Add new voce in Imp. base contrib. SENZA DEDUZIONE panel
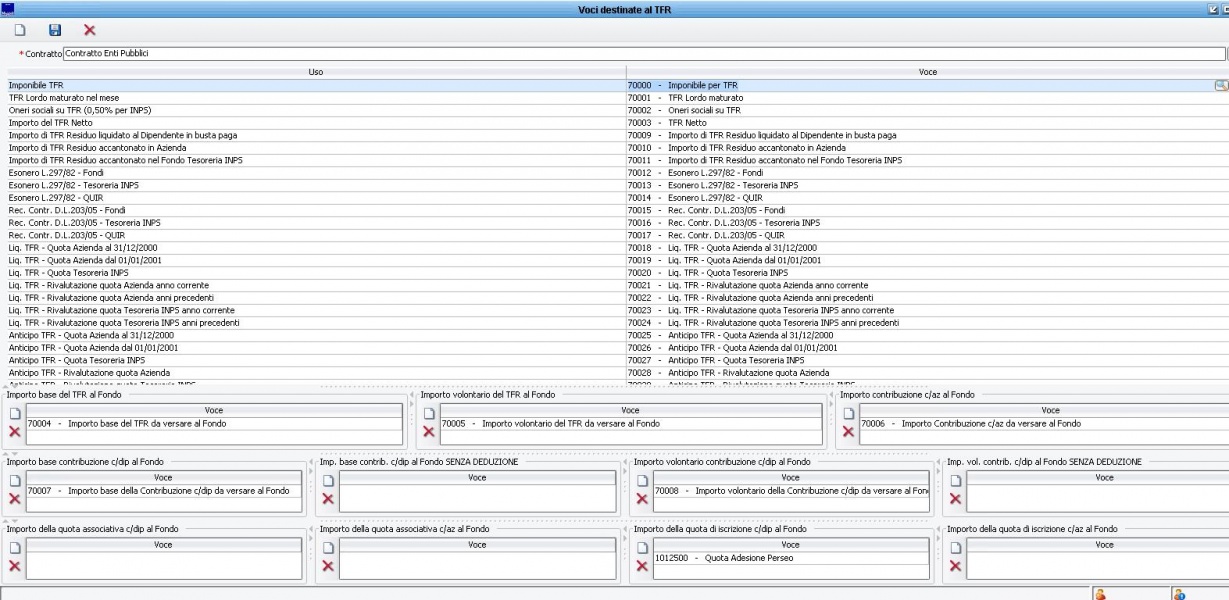This screenshot has width=1229, height=600. [328, 480]
